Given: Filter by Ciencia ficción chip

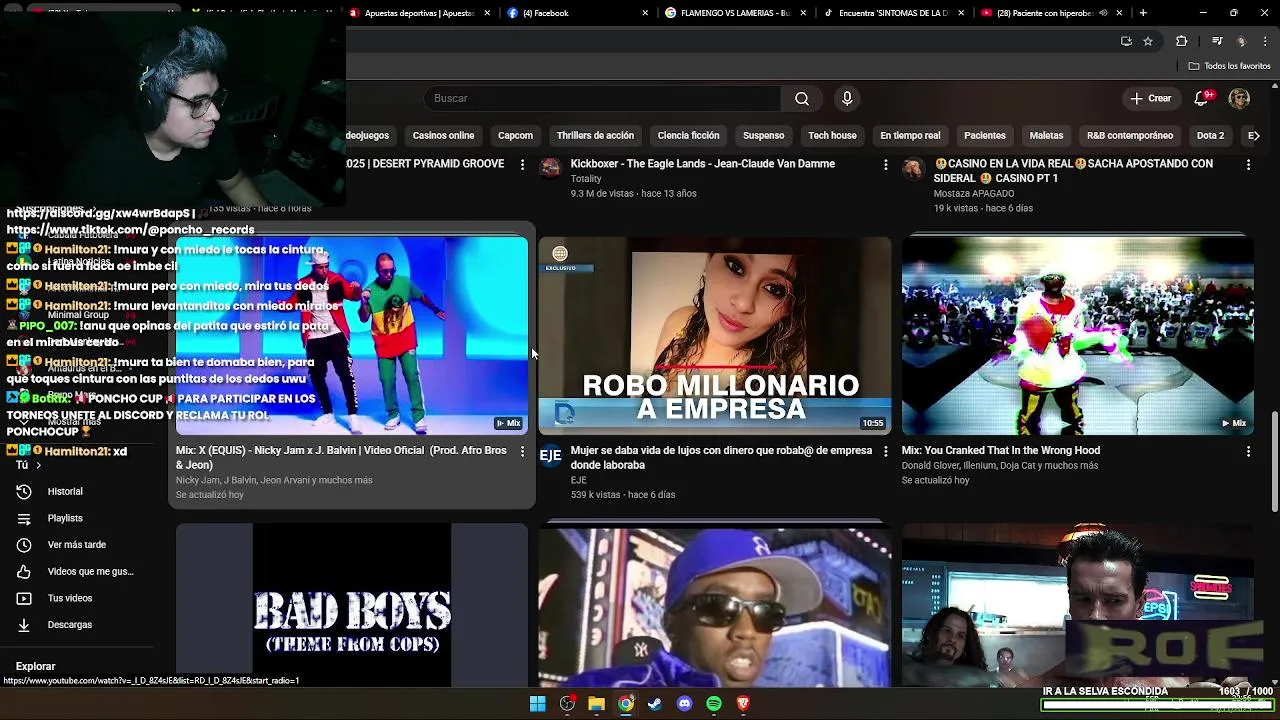Looking at the screenshot, I should (688, 135).
